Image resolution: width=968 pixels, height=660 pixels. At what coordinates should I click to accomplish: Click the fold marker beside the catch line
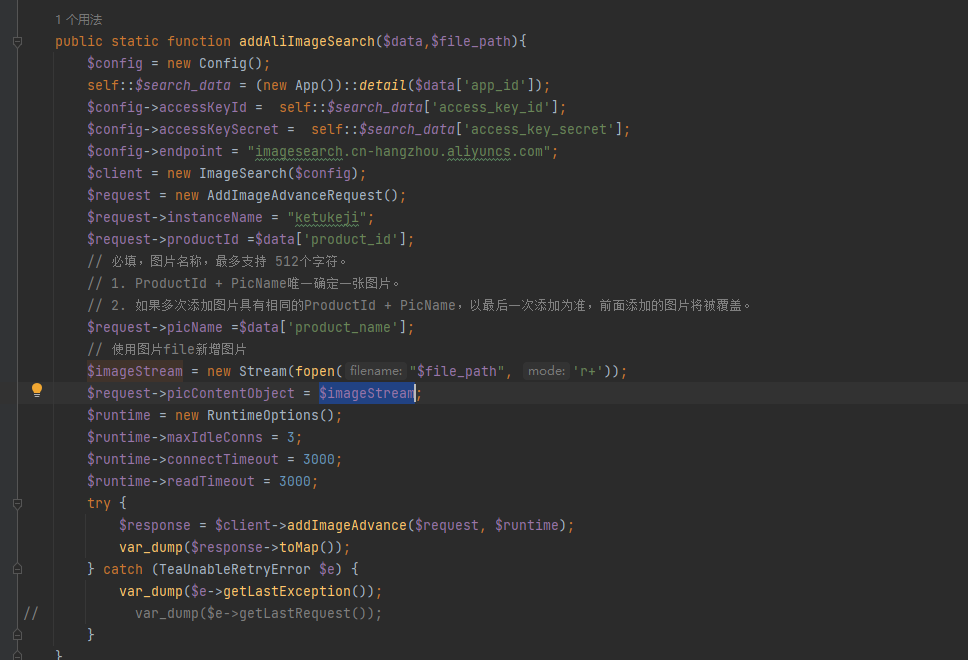coord(17,569)
